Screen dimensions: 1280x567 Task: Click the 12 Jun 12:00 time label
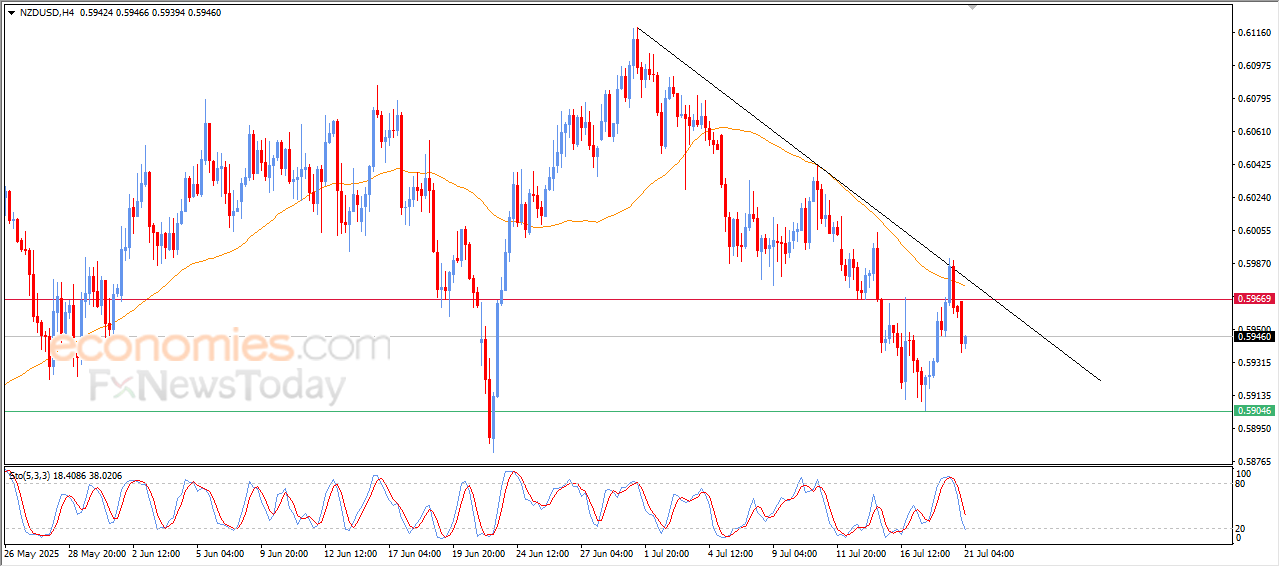[x=349, y=553]
